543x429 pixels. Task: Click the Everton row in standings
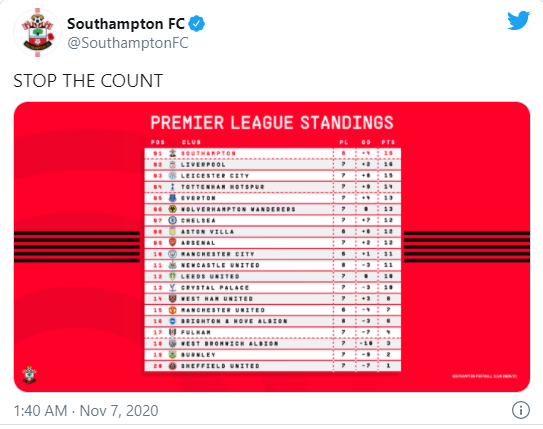point(273,198)
